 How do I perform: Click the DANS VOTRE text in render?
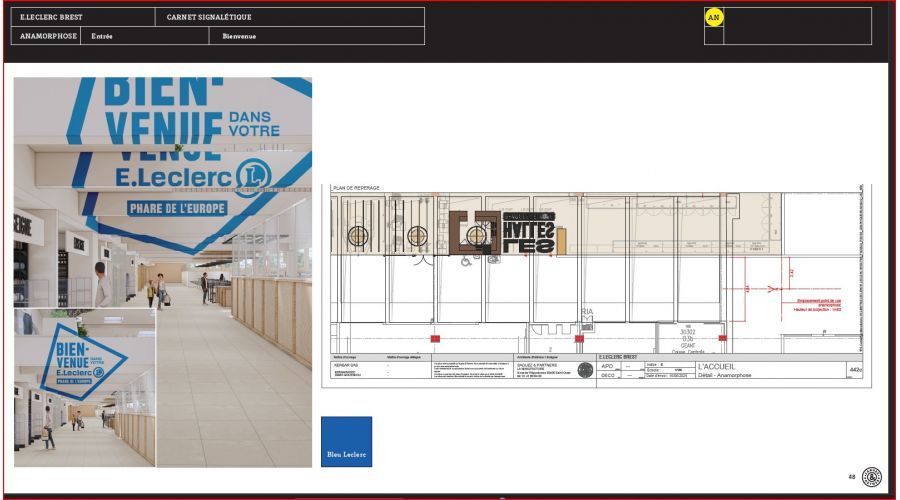tap(254, 124)
